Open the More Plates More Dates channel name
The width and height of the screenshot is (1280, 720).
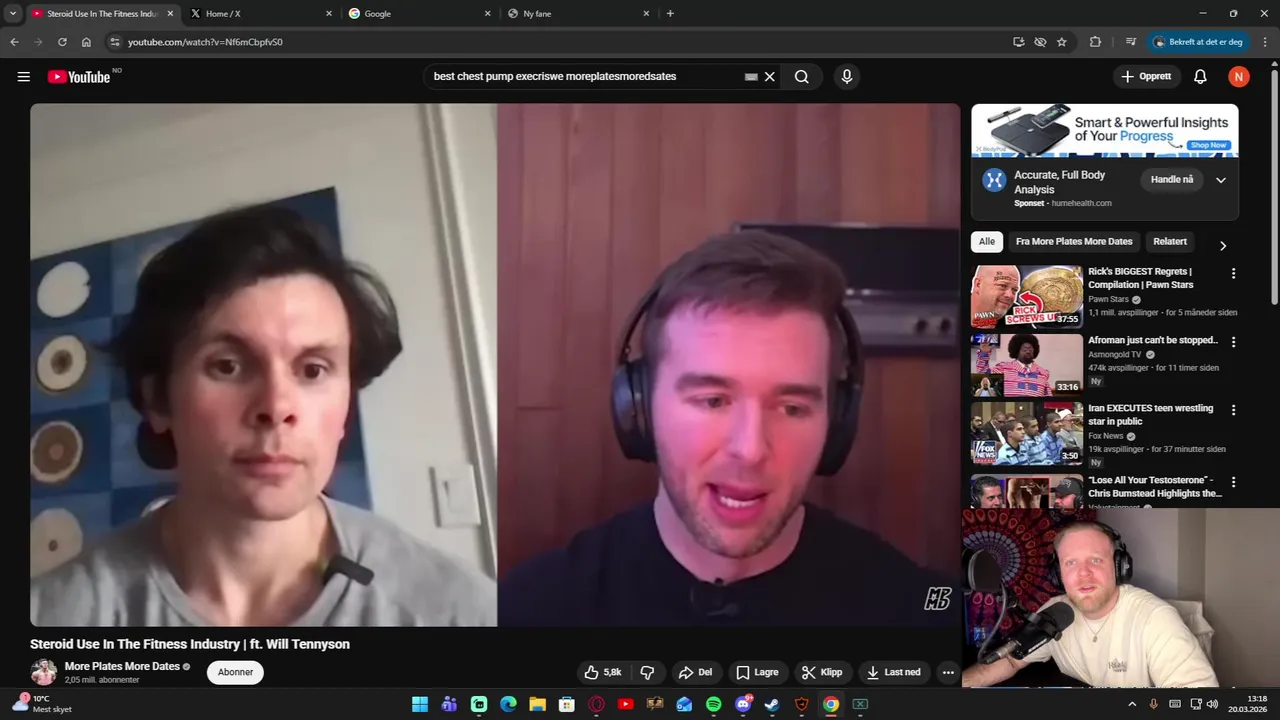(122, 666)
